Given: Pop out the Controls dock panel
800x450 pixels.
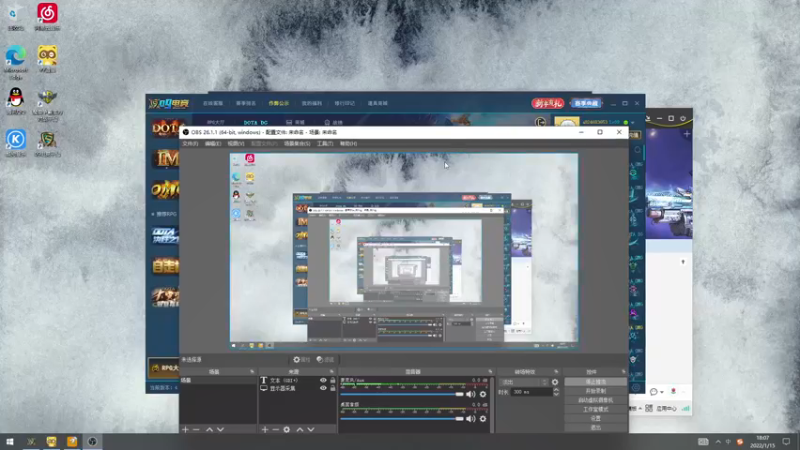Looking at the screenshot, I should click(623, 371).
